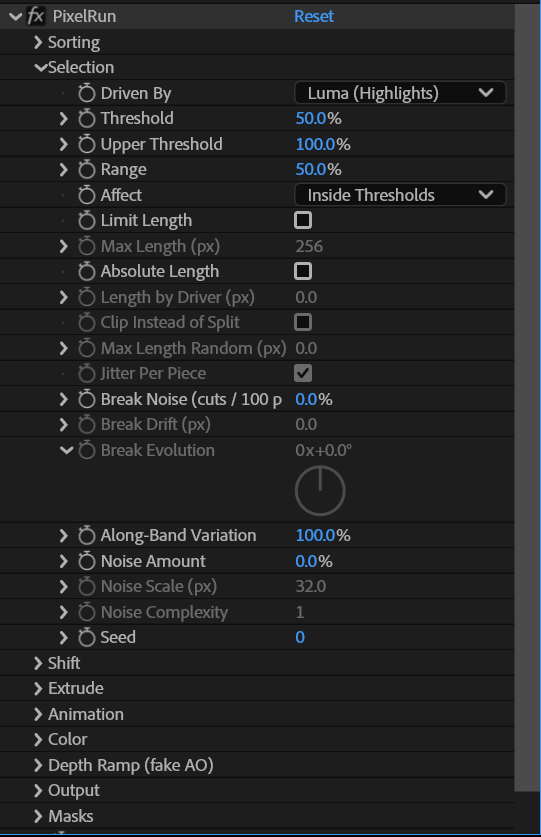The height and width of the screenshot is (837, 541).
Task: Toggle the Jitter Per Piece checkbox
Action: (x=303, y=373)
